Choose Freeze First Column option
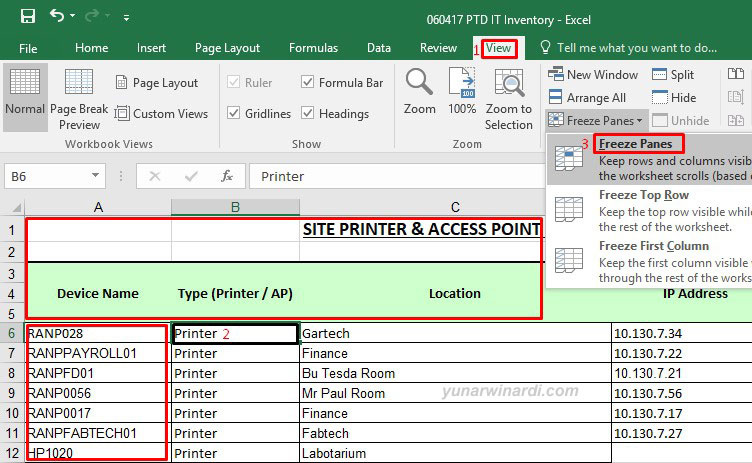 649,261
